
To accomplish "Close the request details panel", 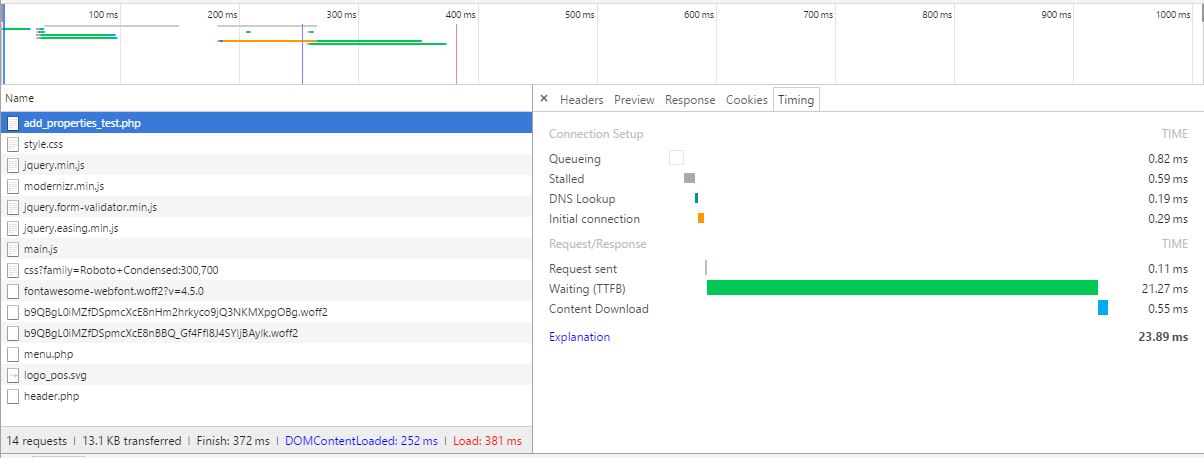I will pyautogui.click(x=544, y=99).
